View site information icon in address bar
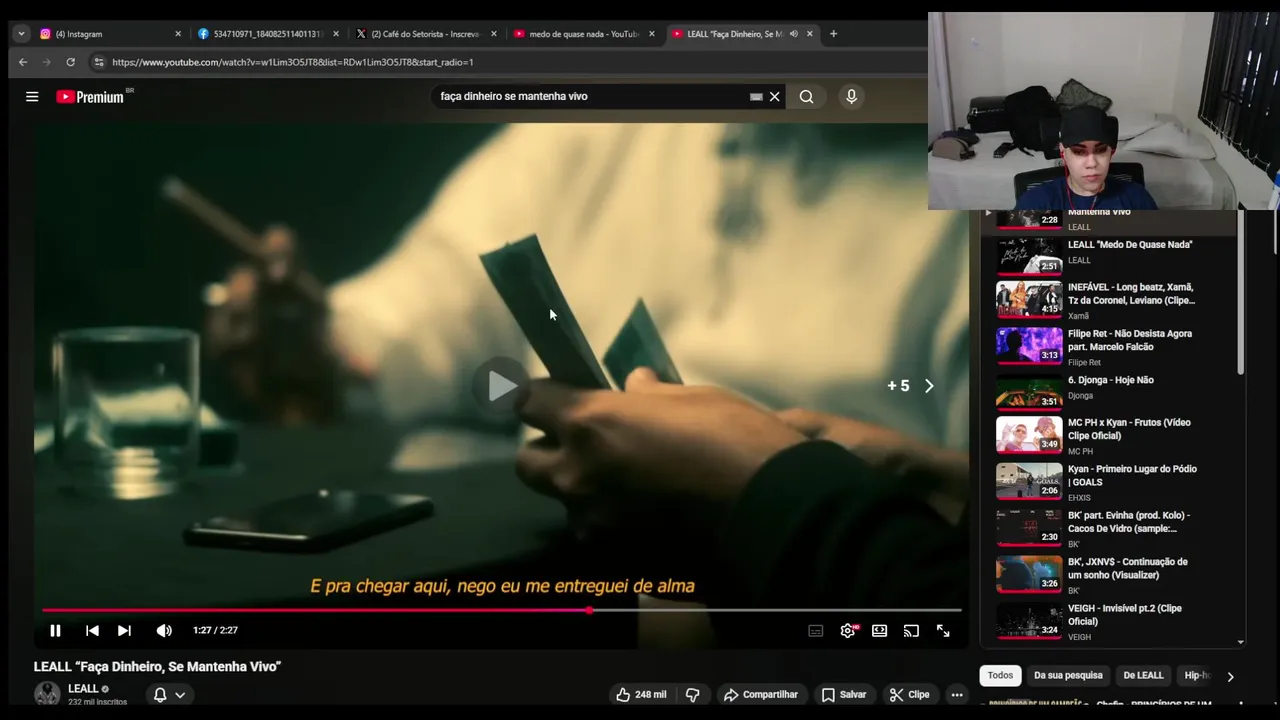Viewport: 1280px width, 720px height. (98, 62)
